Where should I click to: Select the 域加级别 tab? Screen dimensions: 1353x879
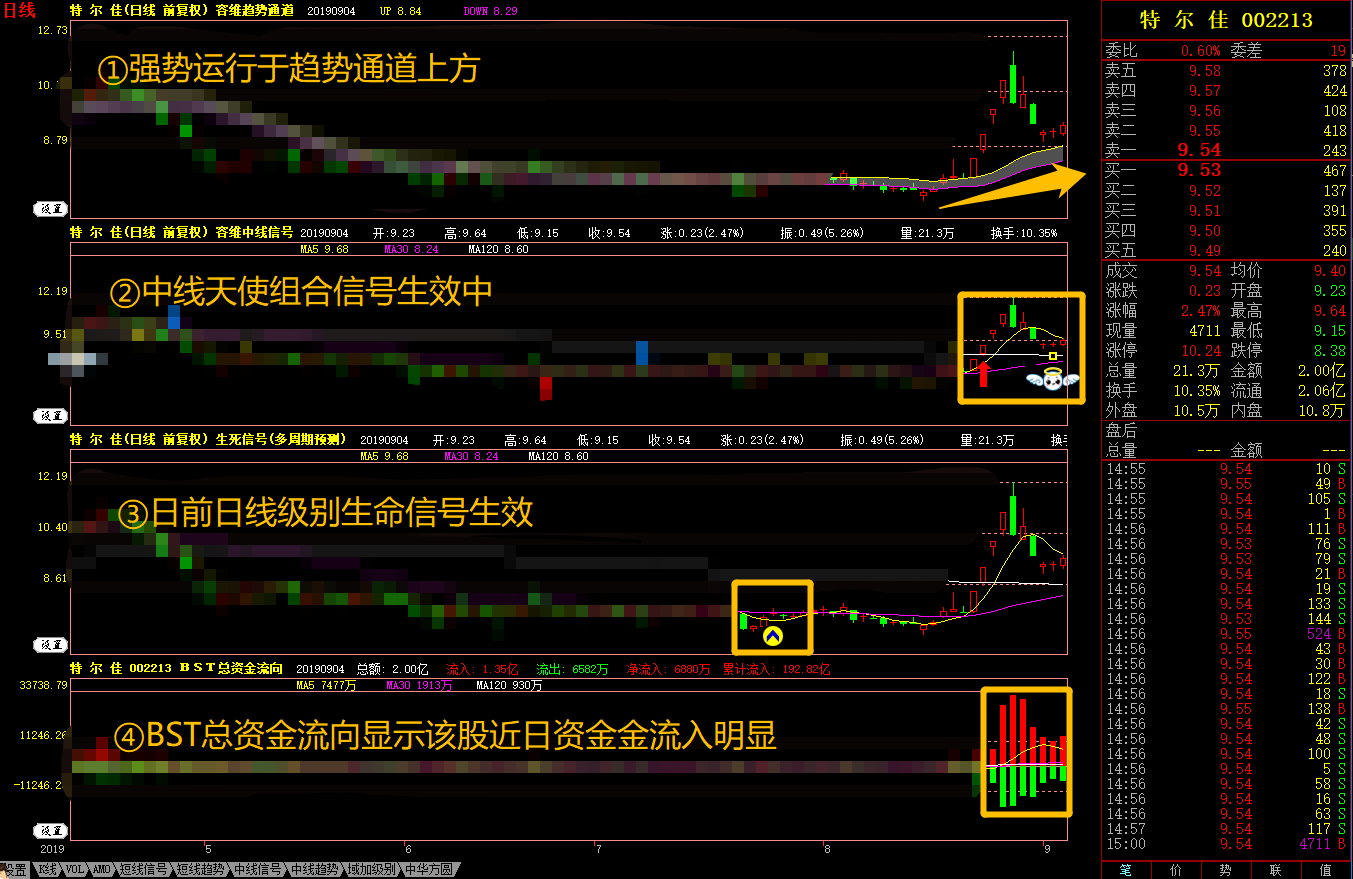coord(372,870)
